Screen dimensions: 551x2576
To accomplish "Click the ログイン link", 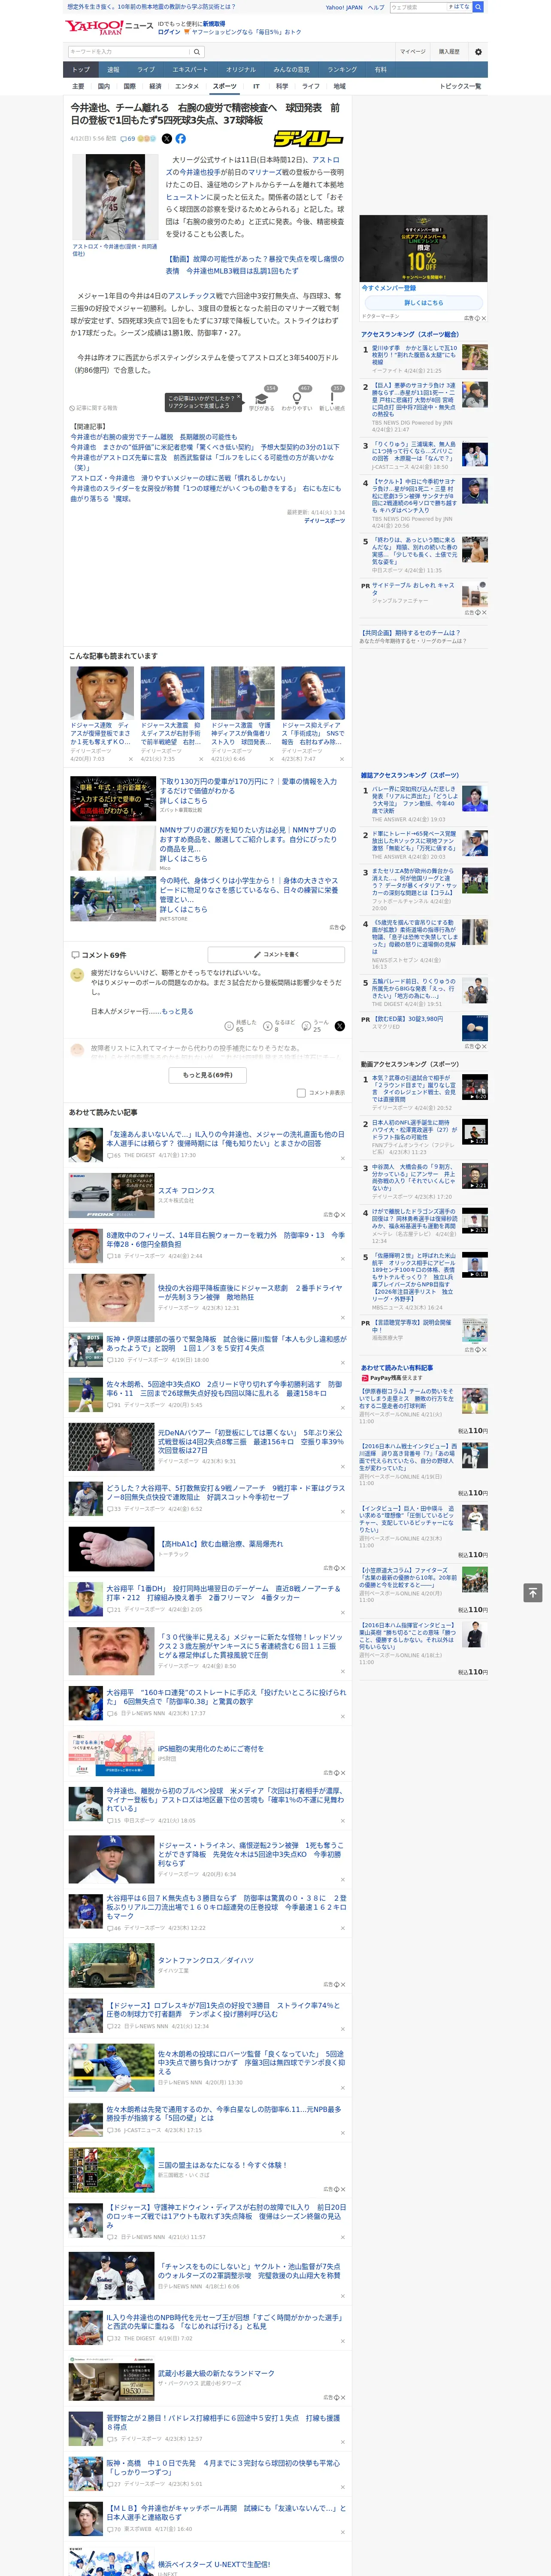I will pyautogui.click(x=169, y=32).
